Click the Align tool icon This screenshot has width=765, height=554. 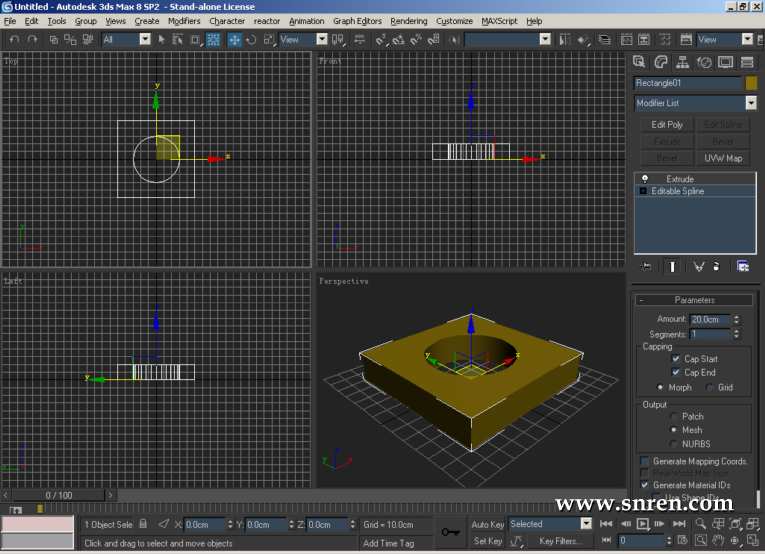583,40
